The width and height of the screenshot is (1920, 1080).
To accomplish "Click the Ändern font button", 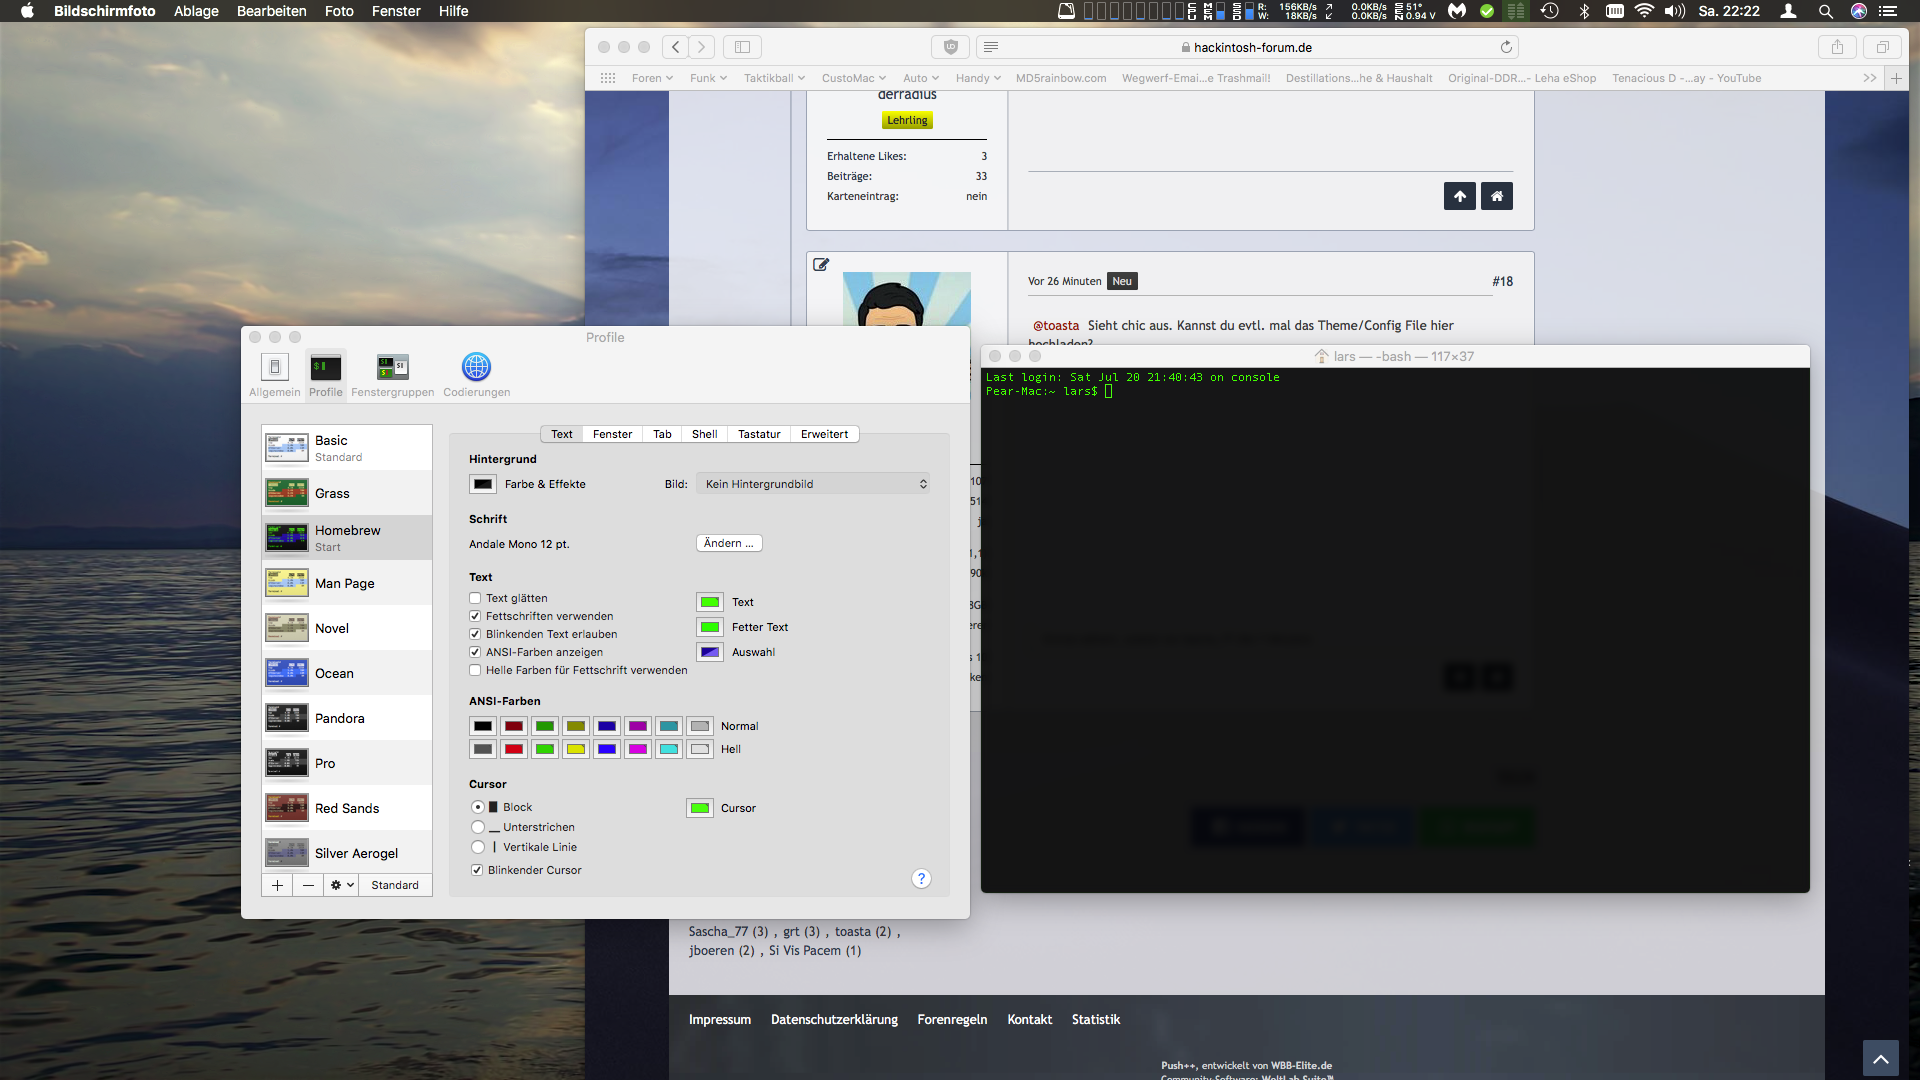I will pos(729,543).
